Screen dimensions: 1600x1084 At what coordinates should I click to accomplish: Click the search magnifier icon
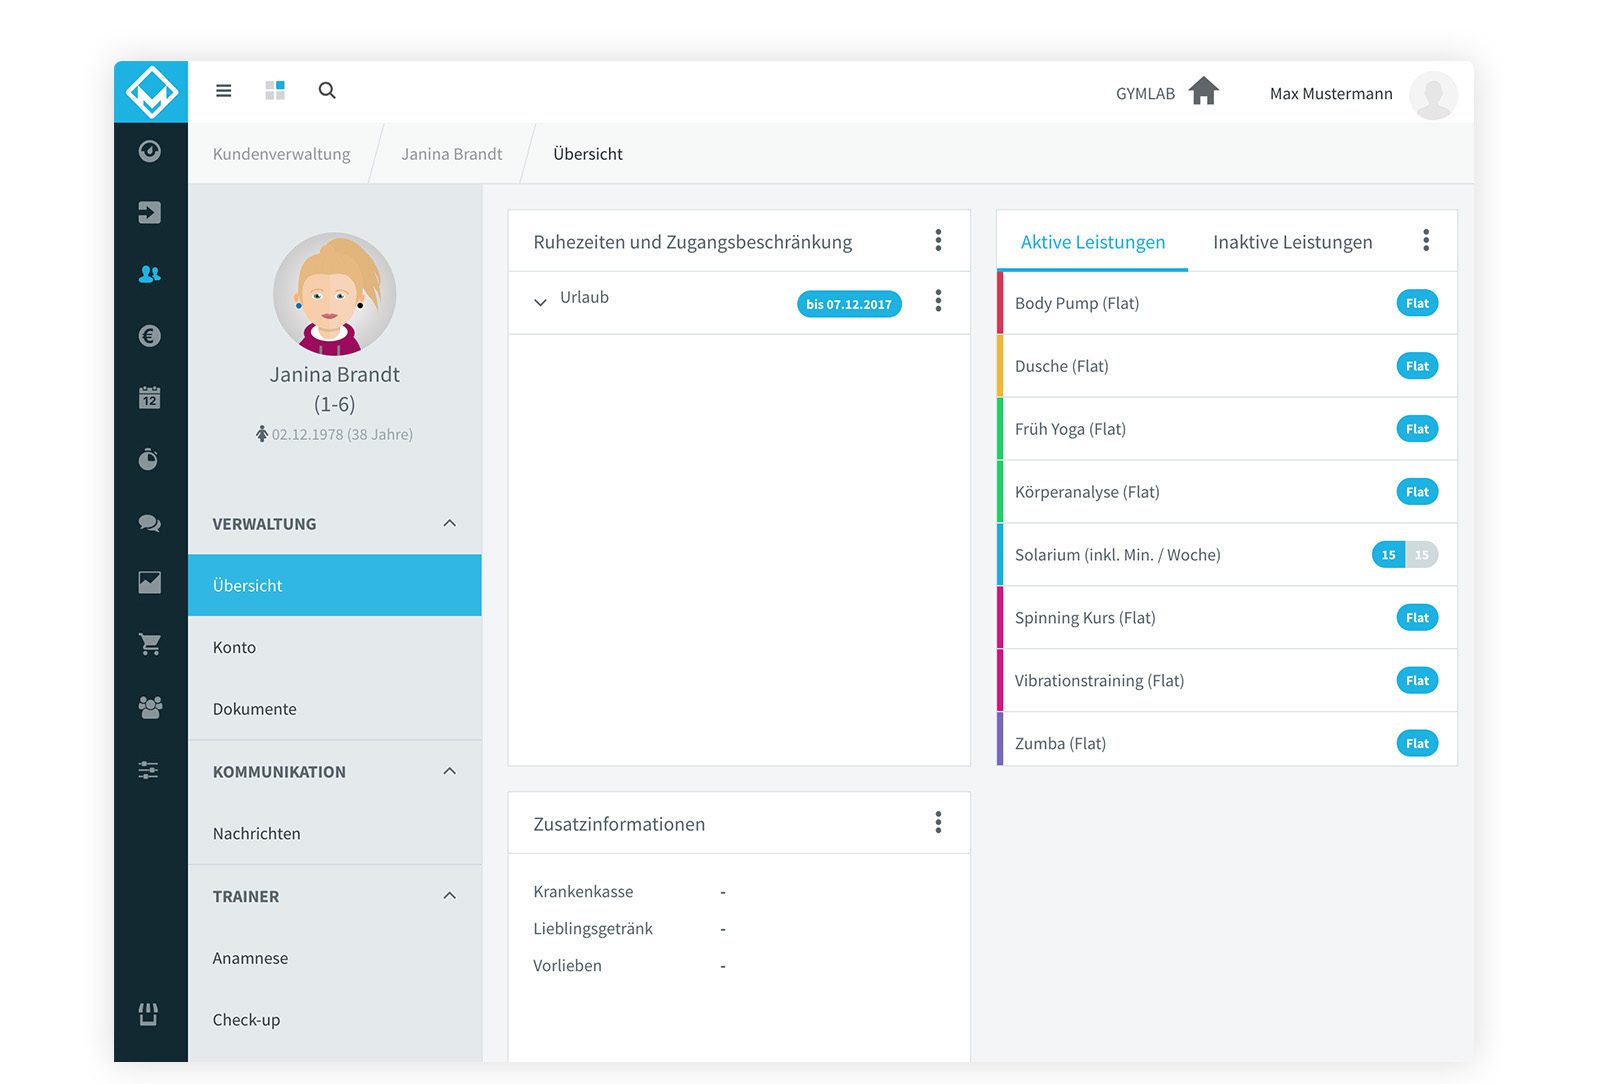(327, 91)
